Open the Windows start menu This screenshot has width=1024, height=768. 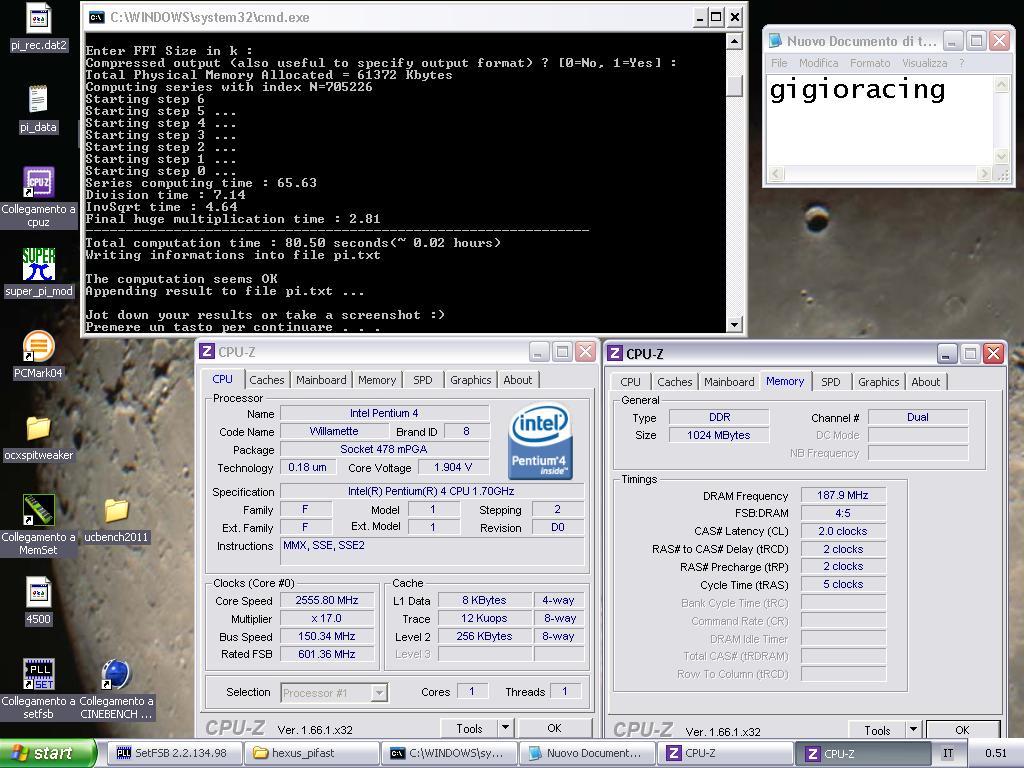pos(48,753)
